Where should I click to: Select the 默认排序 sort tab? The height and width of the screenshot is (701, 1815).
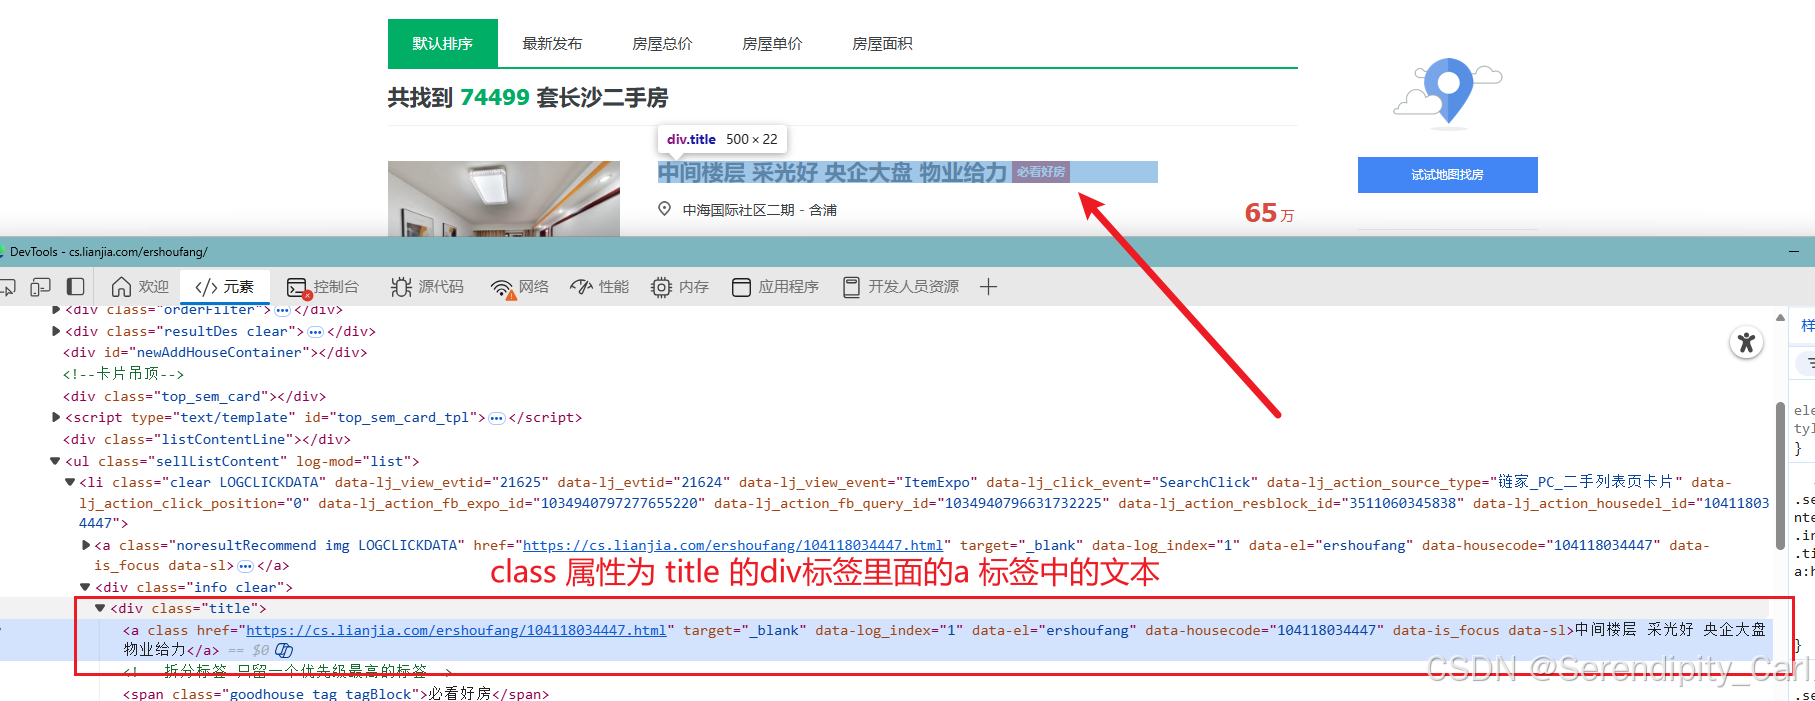point(443,43)
